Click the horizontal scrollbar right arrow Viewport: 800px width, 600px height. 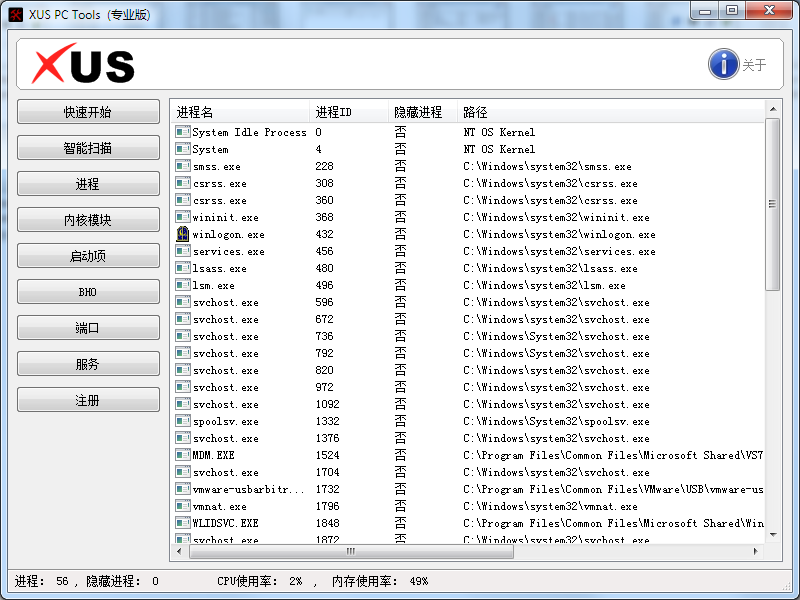coord(756,552)
